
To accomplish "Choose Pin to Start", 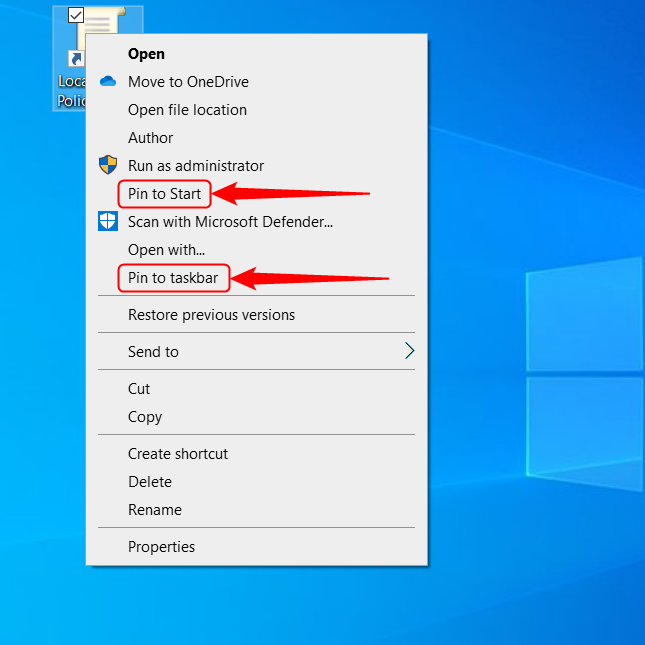I will 256,194.
